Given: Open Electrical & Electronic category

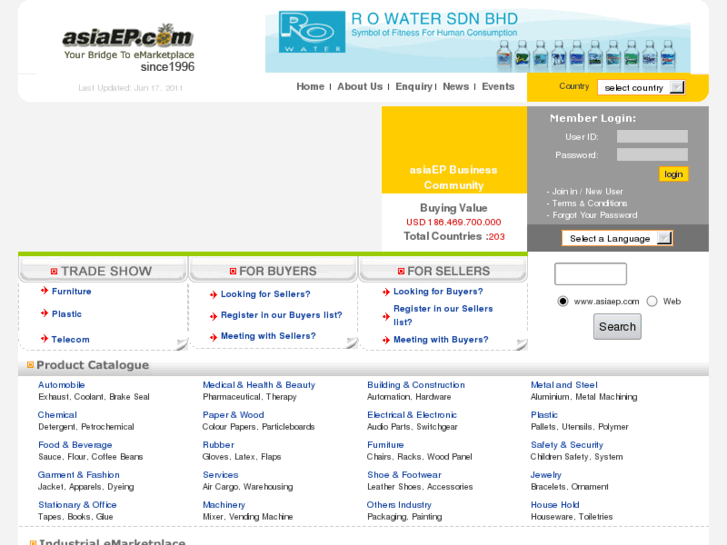Looking at the screenshot, I should pos(412,415).
